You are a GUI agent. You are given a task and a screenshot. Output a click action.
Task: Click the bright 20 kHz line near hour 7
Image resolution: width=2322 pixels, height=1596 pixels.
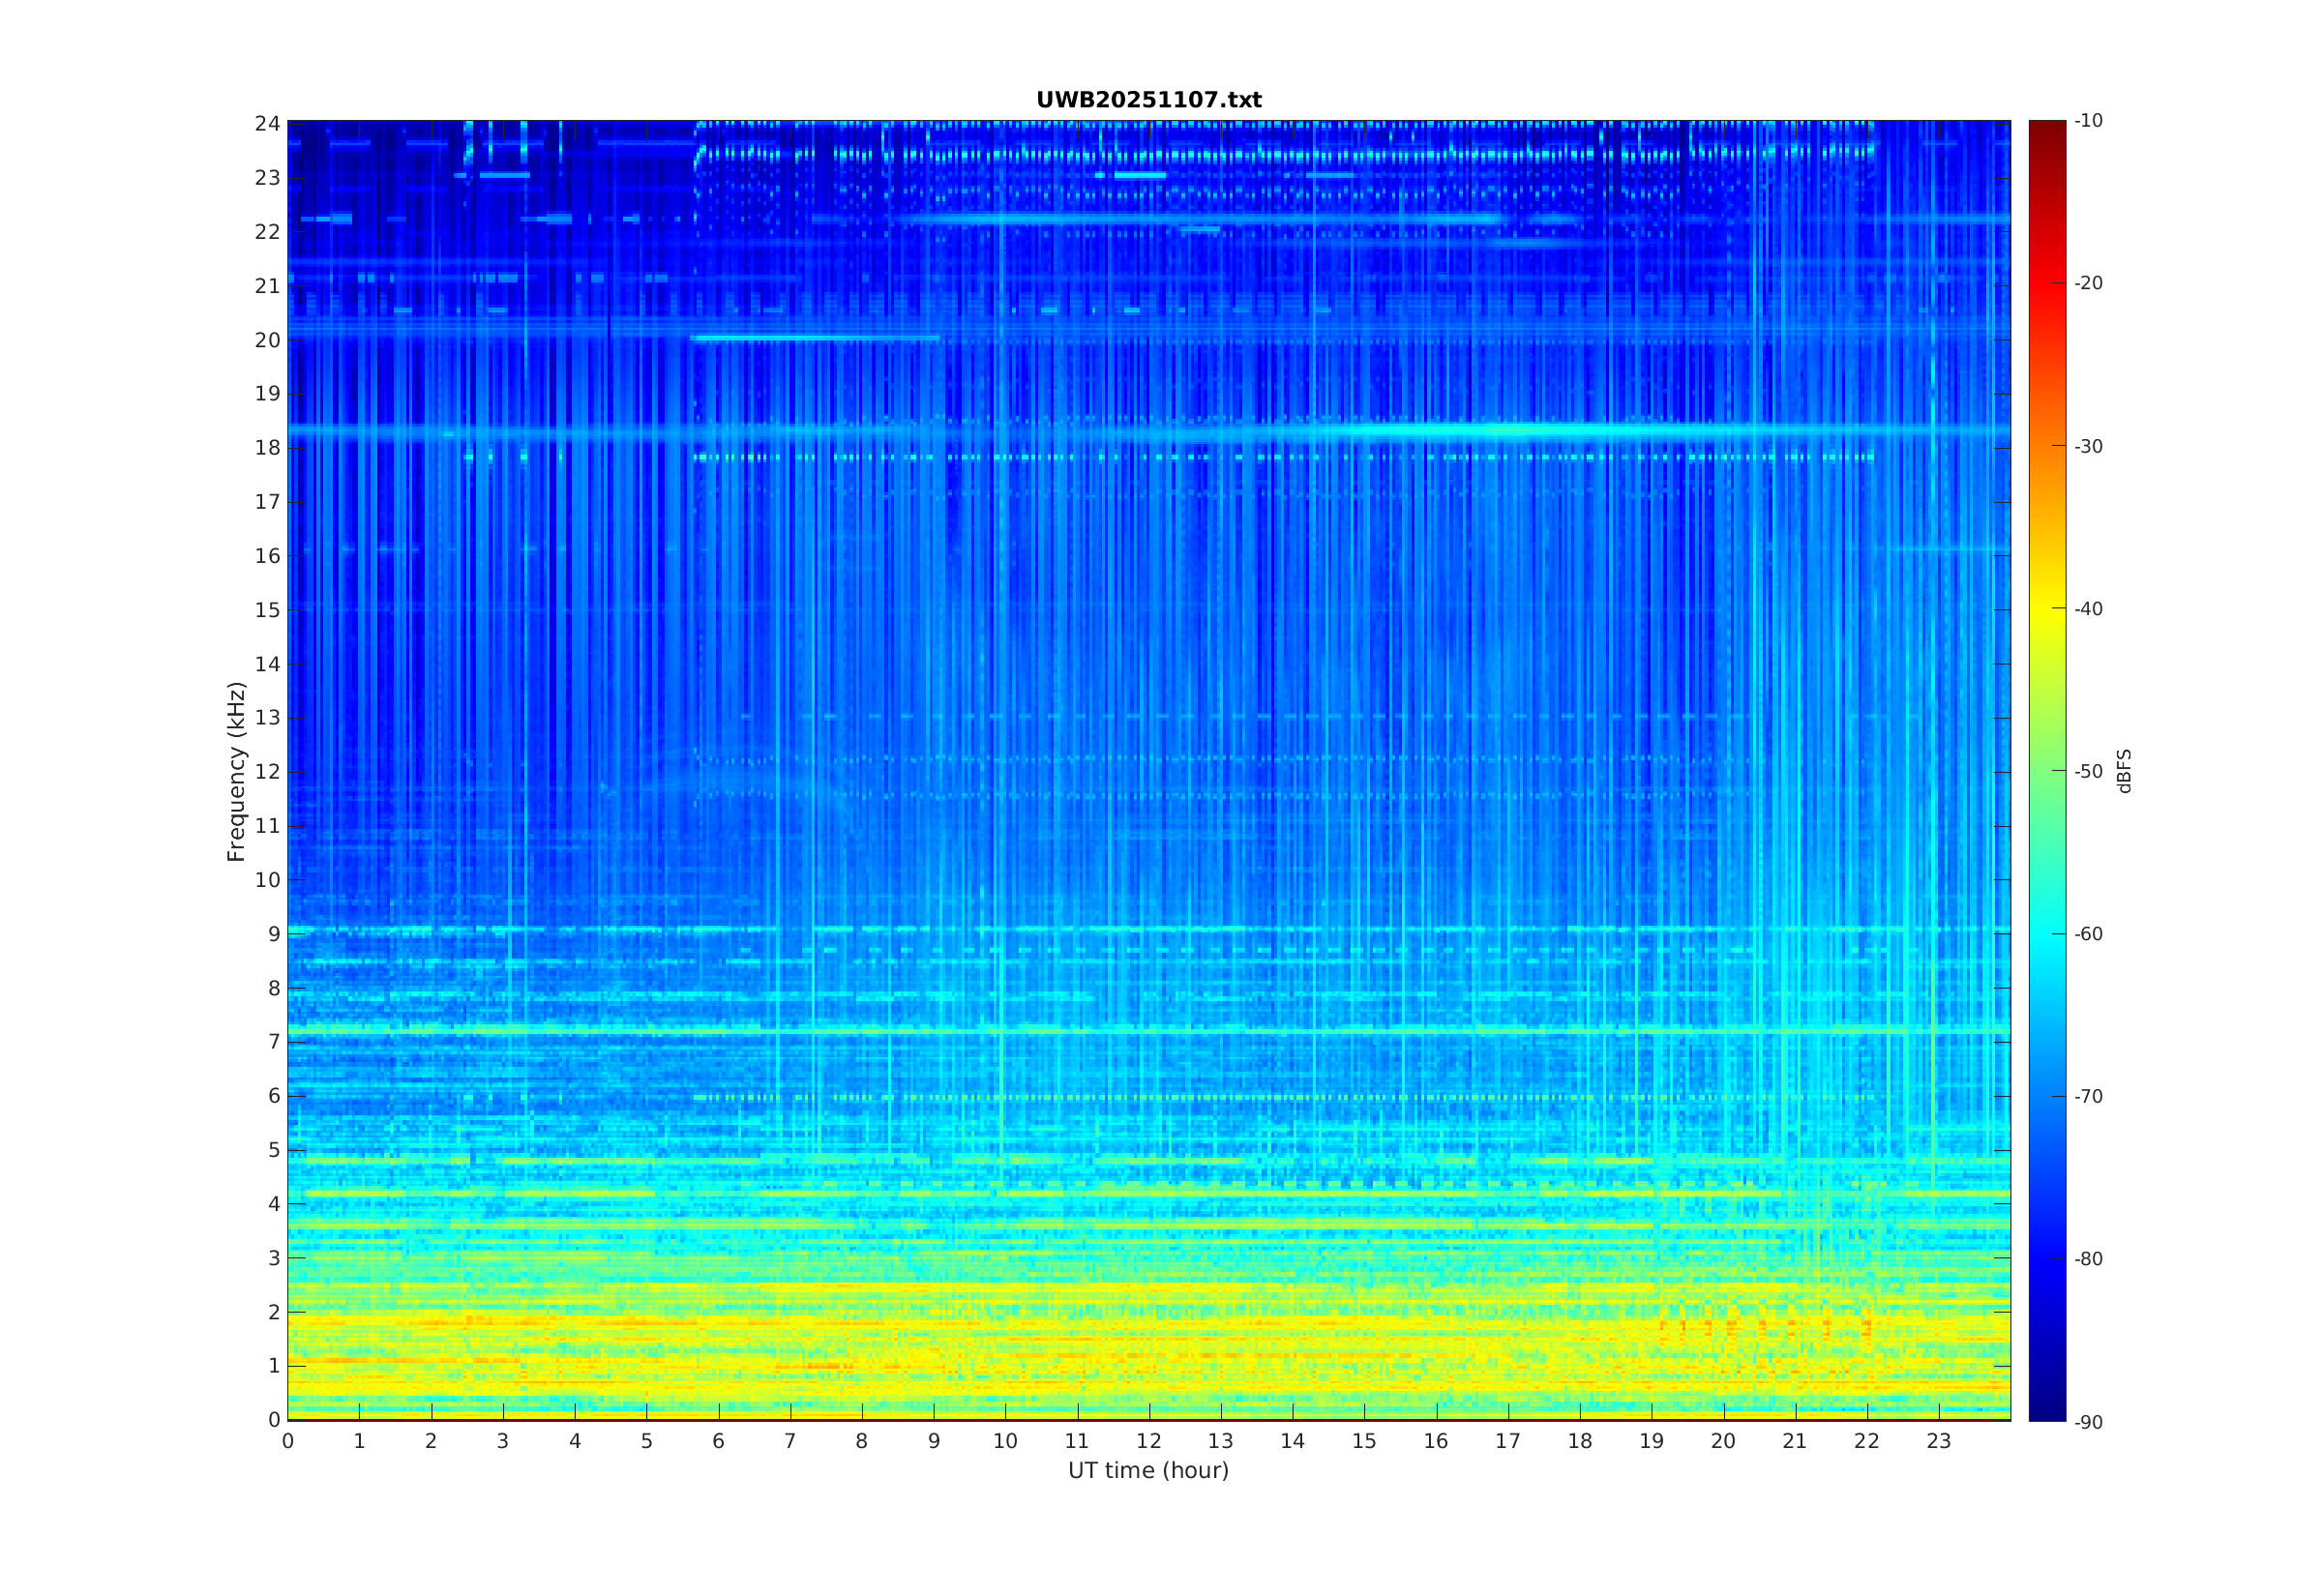pos(790,338)
